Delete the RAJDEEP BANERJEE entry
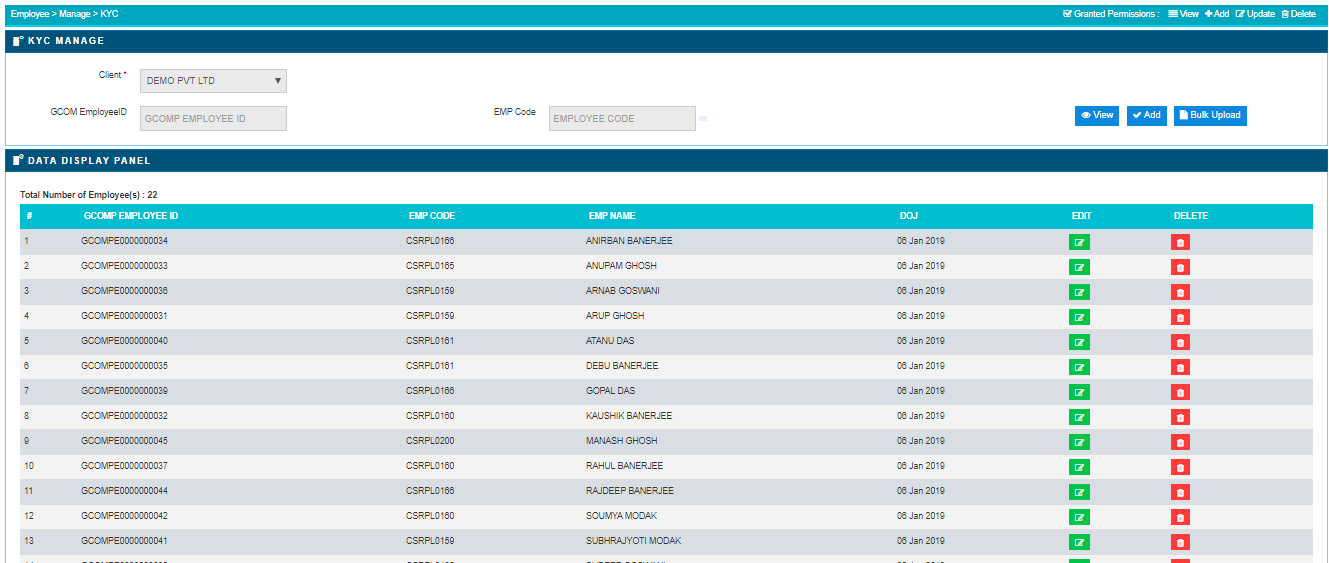 coord(1180,492)
